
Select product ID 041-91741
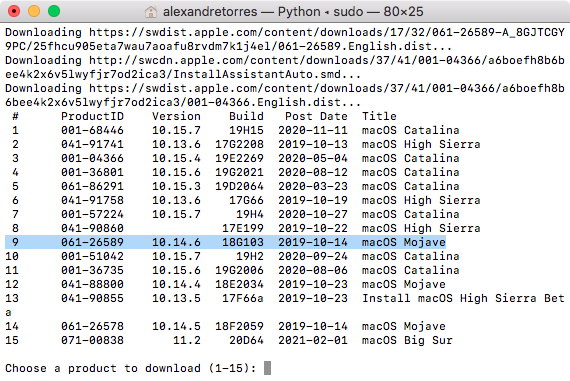tap(92, 144)
